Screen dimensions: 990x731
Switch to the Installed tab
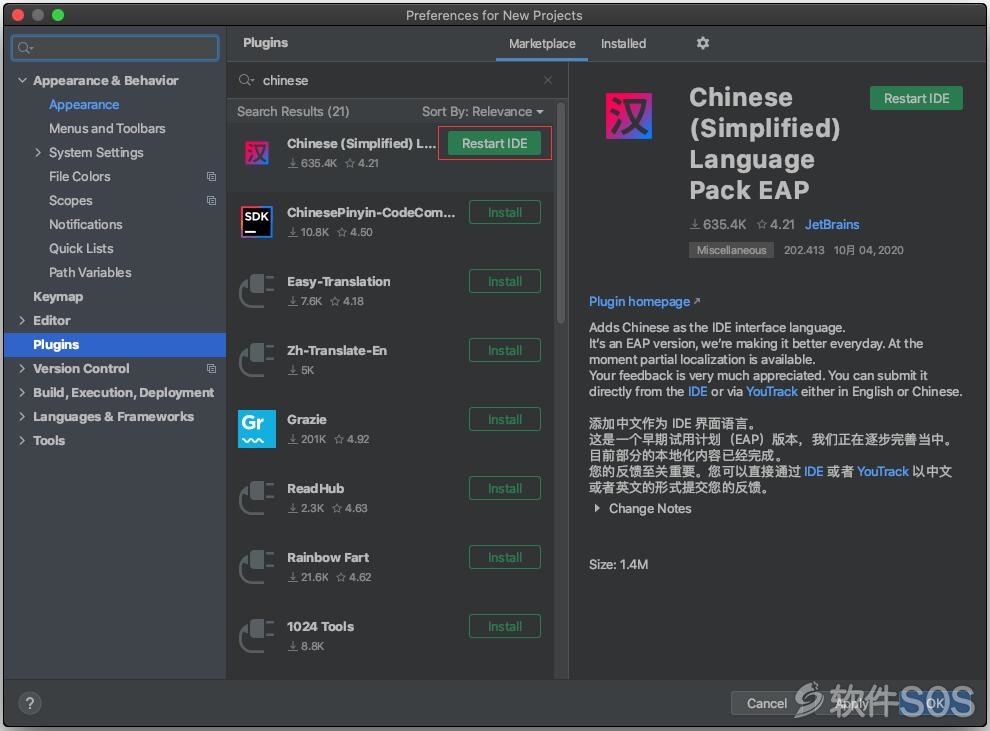tap(623, 44)
